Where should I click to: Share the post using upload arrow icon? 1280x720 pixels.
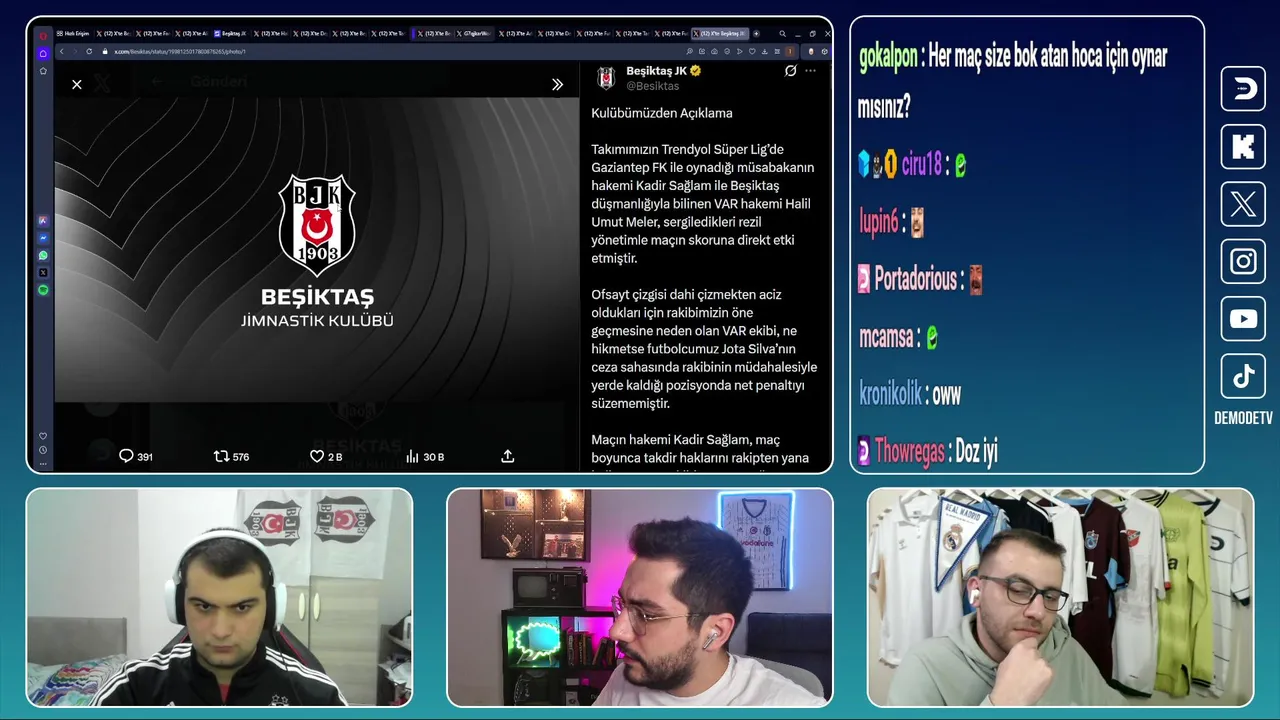tap(507, 456)
